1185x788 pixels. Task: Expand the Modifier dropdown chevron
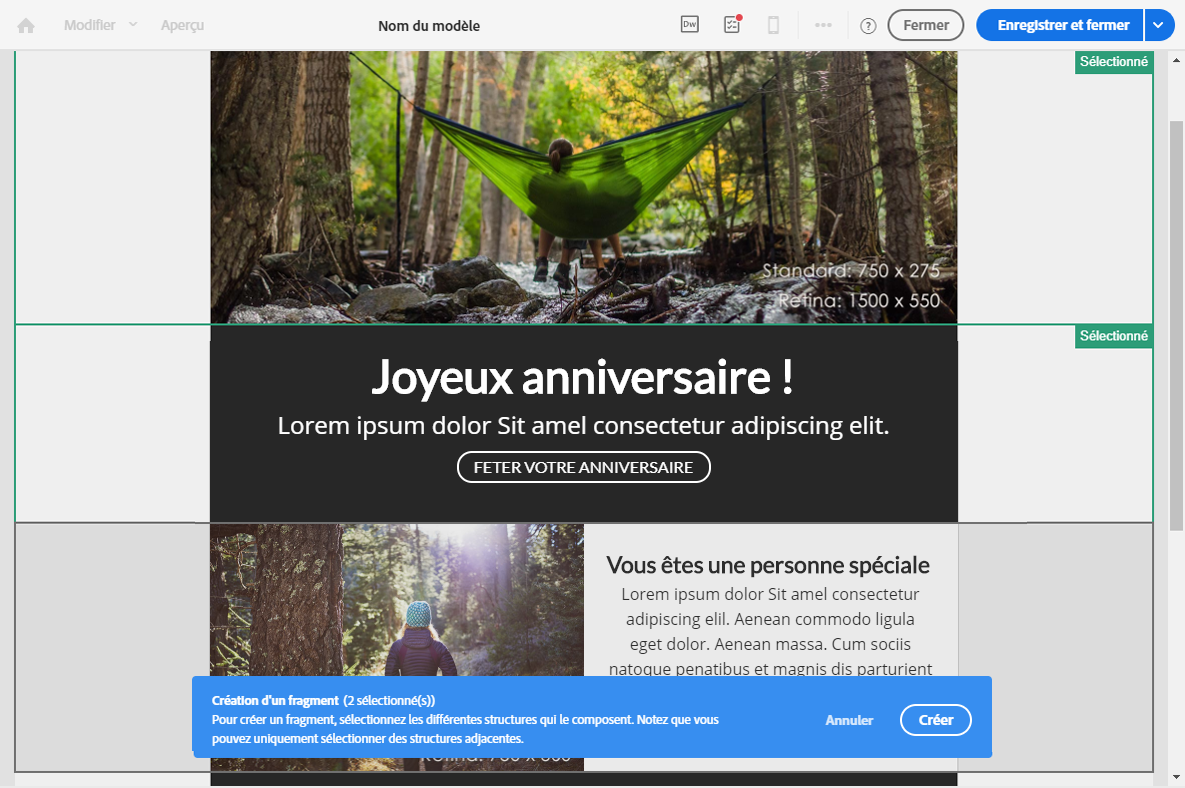point(133,24)
